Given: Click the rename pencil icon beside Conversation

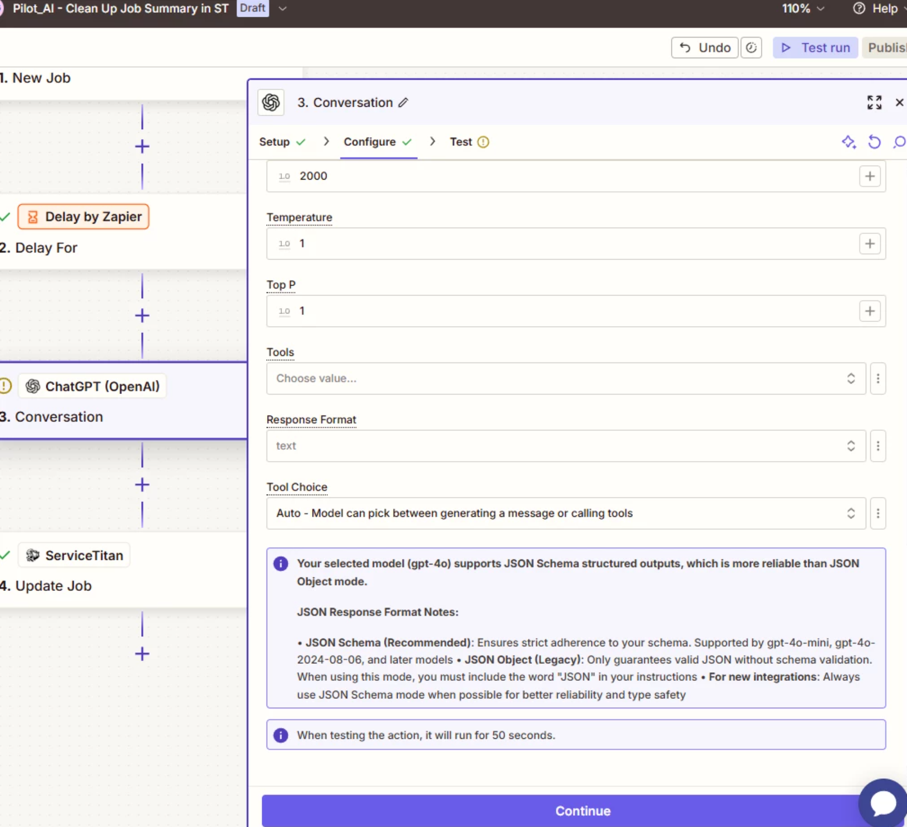Looking at the screenshot, I should point(403,102).
